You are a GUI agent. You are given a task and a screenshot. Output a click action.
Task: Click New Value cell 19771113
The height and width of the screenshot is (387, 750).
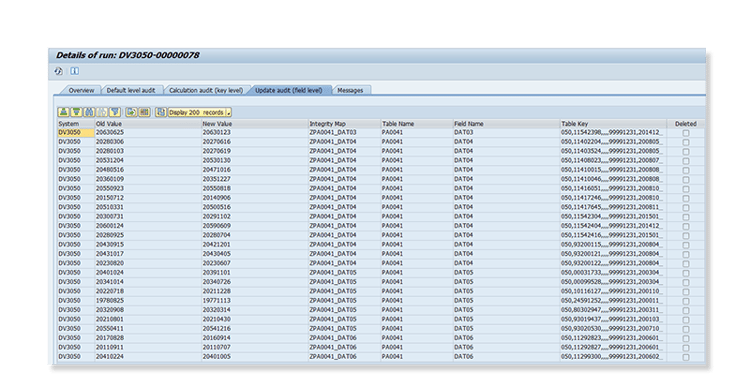(x=254, y=300)
